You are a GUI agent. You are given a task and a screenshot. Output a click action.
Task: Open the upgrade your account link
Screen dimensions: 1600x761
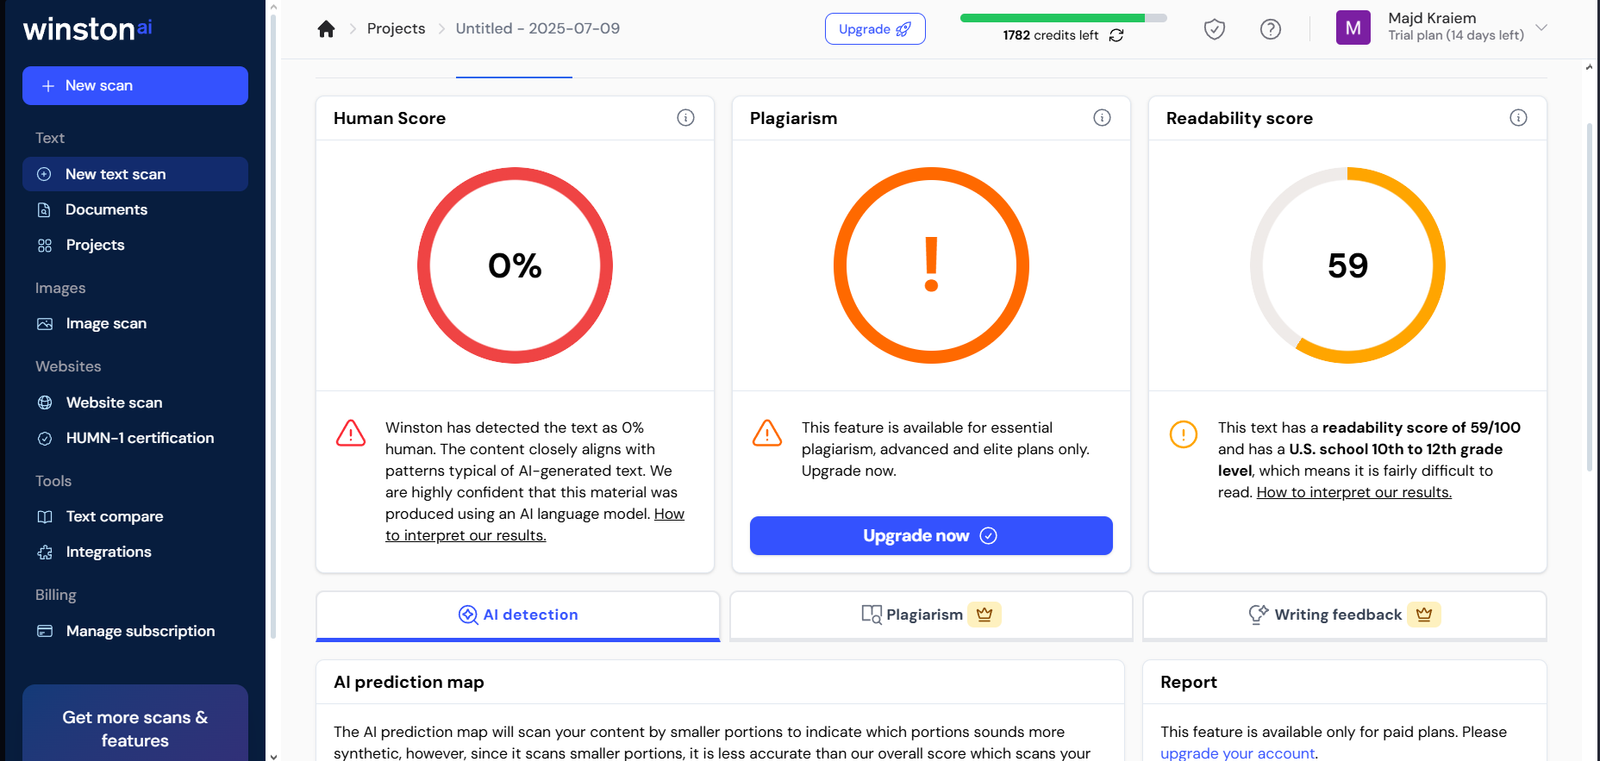1237,753
